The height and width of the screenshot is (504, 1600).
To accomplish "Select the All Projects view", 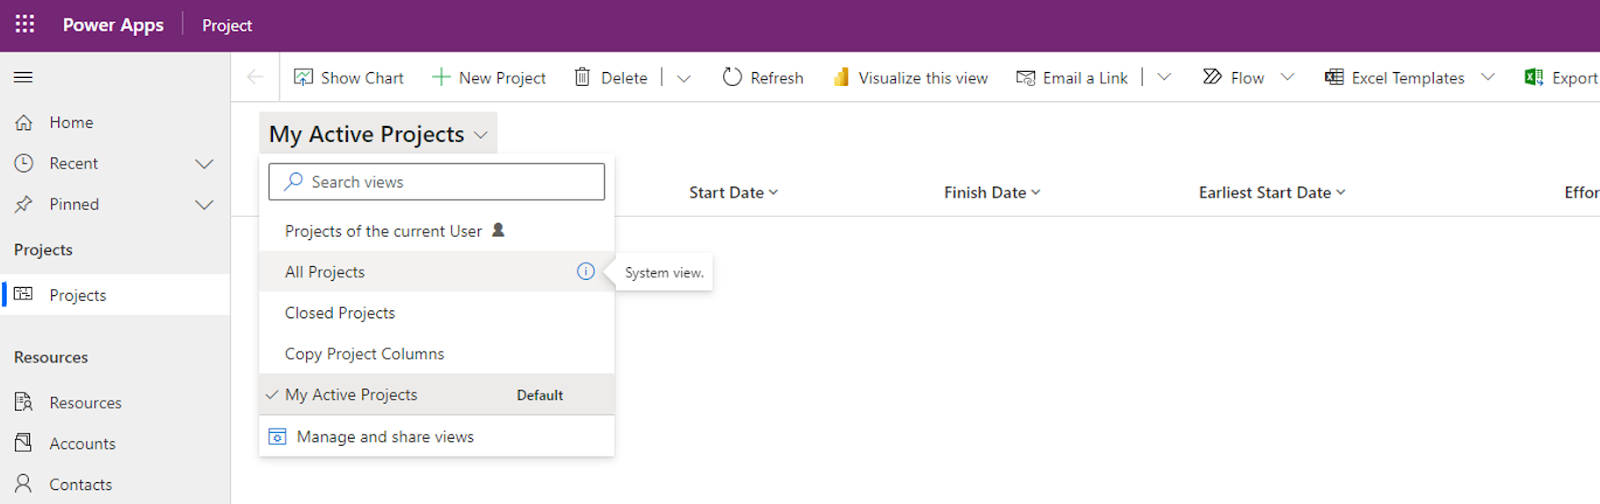I will (436, 271).
